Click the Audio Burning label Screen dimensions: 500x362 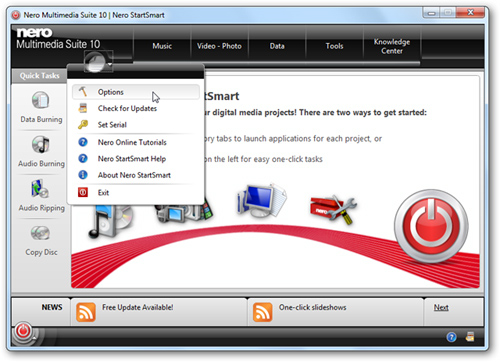pos(41,164)
